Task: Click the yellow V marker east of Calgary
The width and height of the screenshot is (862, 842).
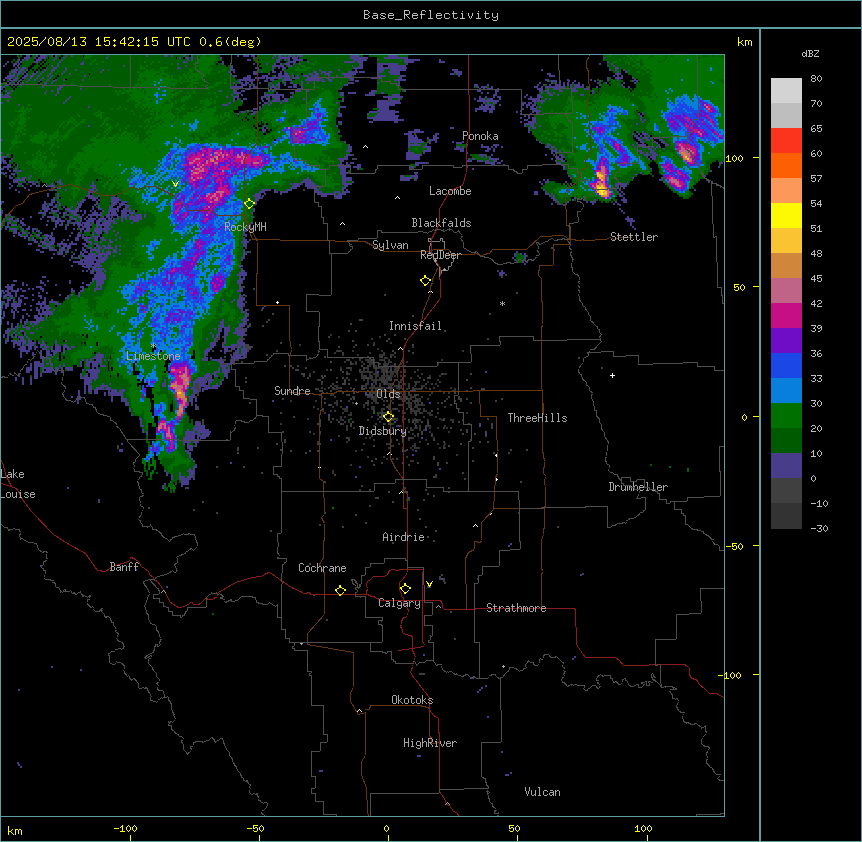Action: (x=429, y=584)
